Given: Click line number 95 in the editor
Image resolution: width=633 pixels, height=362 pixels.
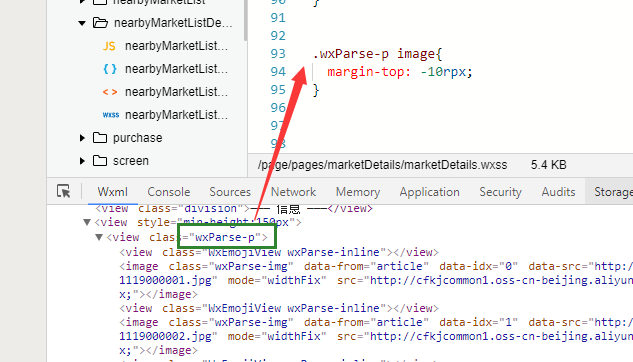Looking at the screenshot, I should click(278, 90).
